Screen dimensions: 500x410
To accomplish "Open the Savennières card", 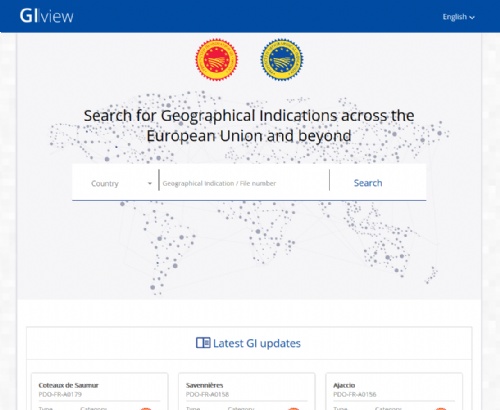I will (247, 391).
